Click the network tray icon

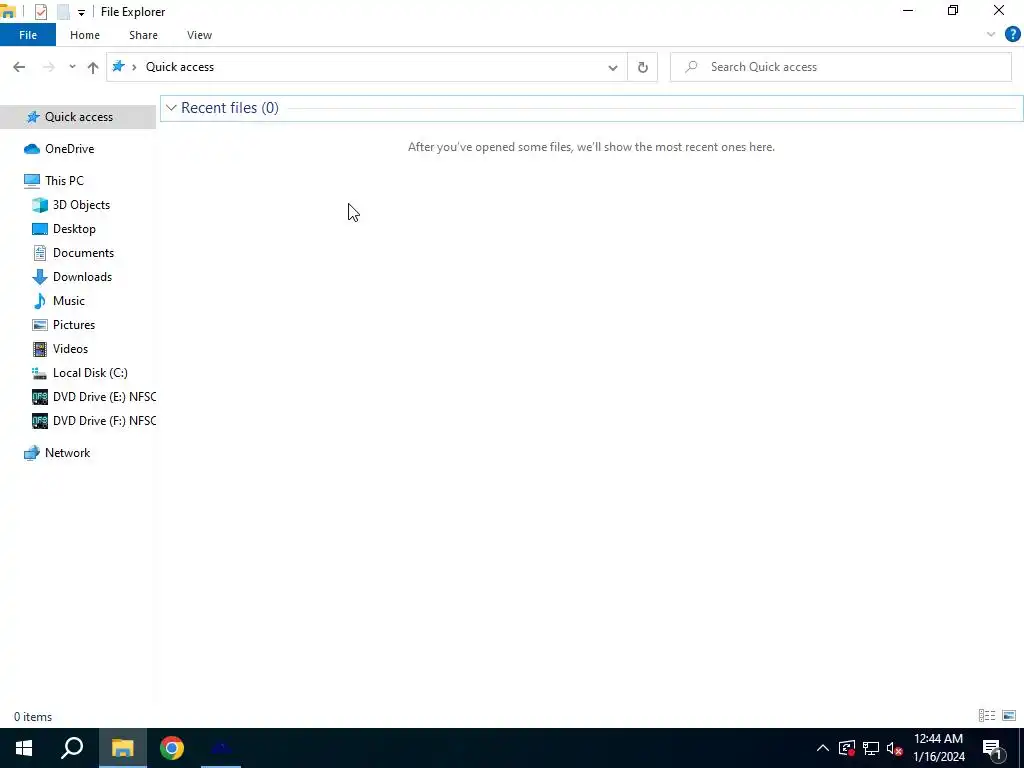871,748
